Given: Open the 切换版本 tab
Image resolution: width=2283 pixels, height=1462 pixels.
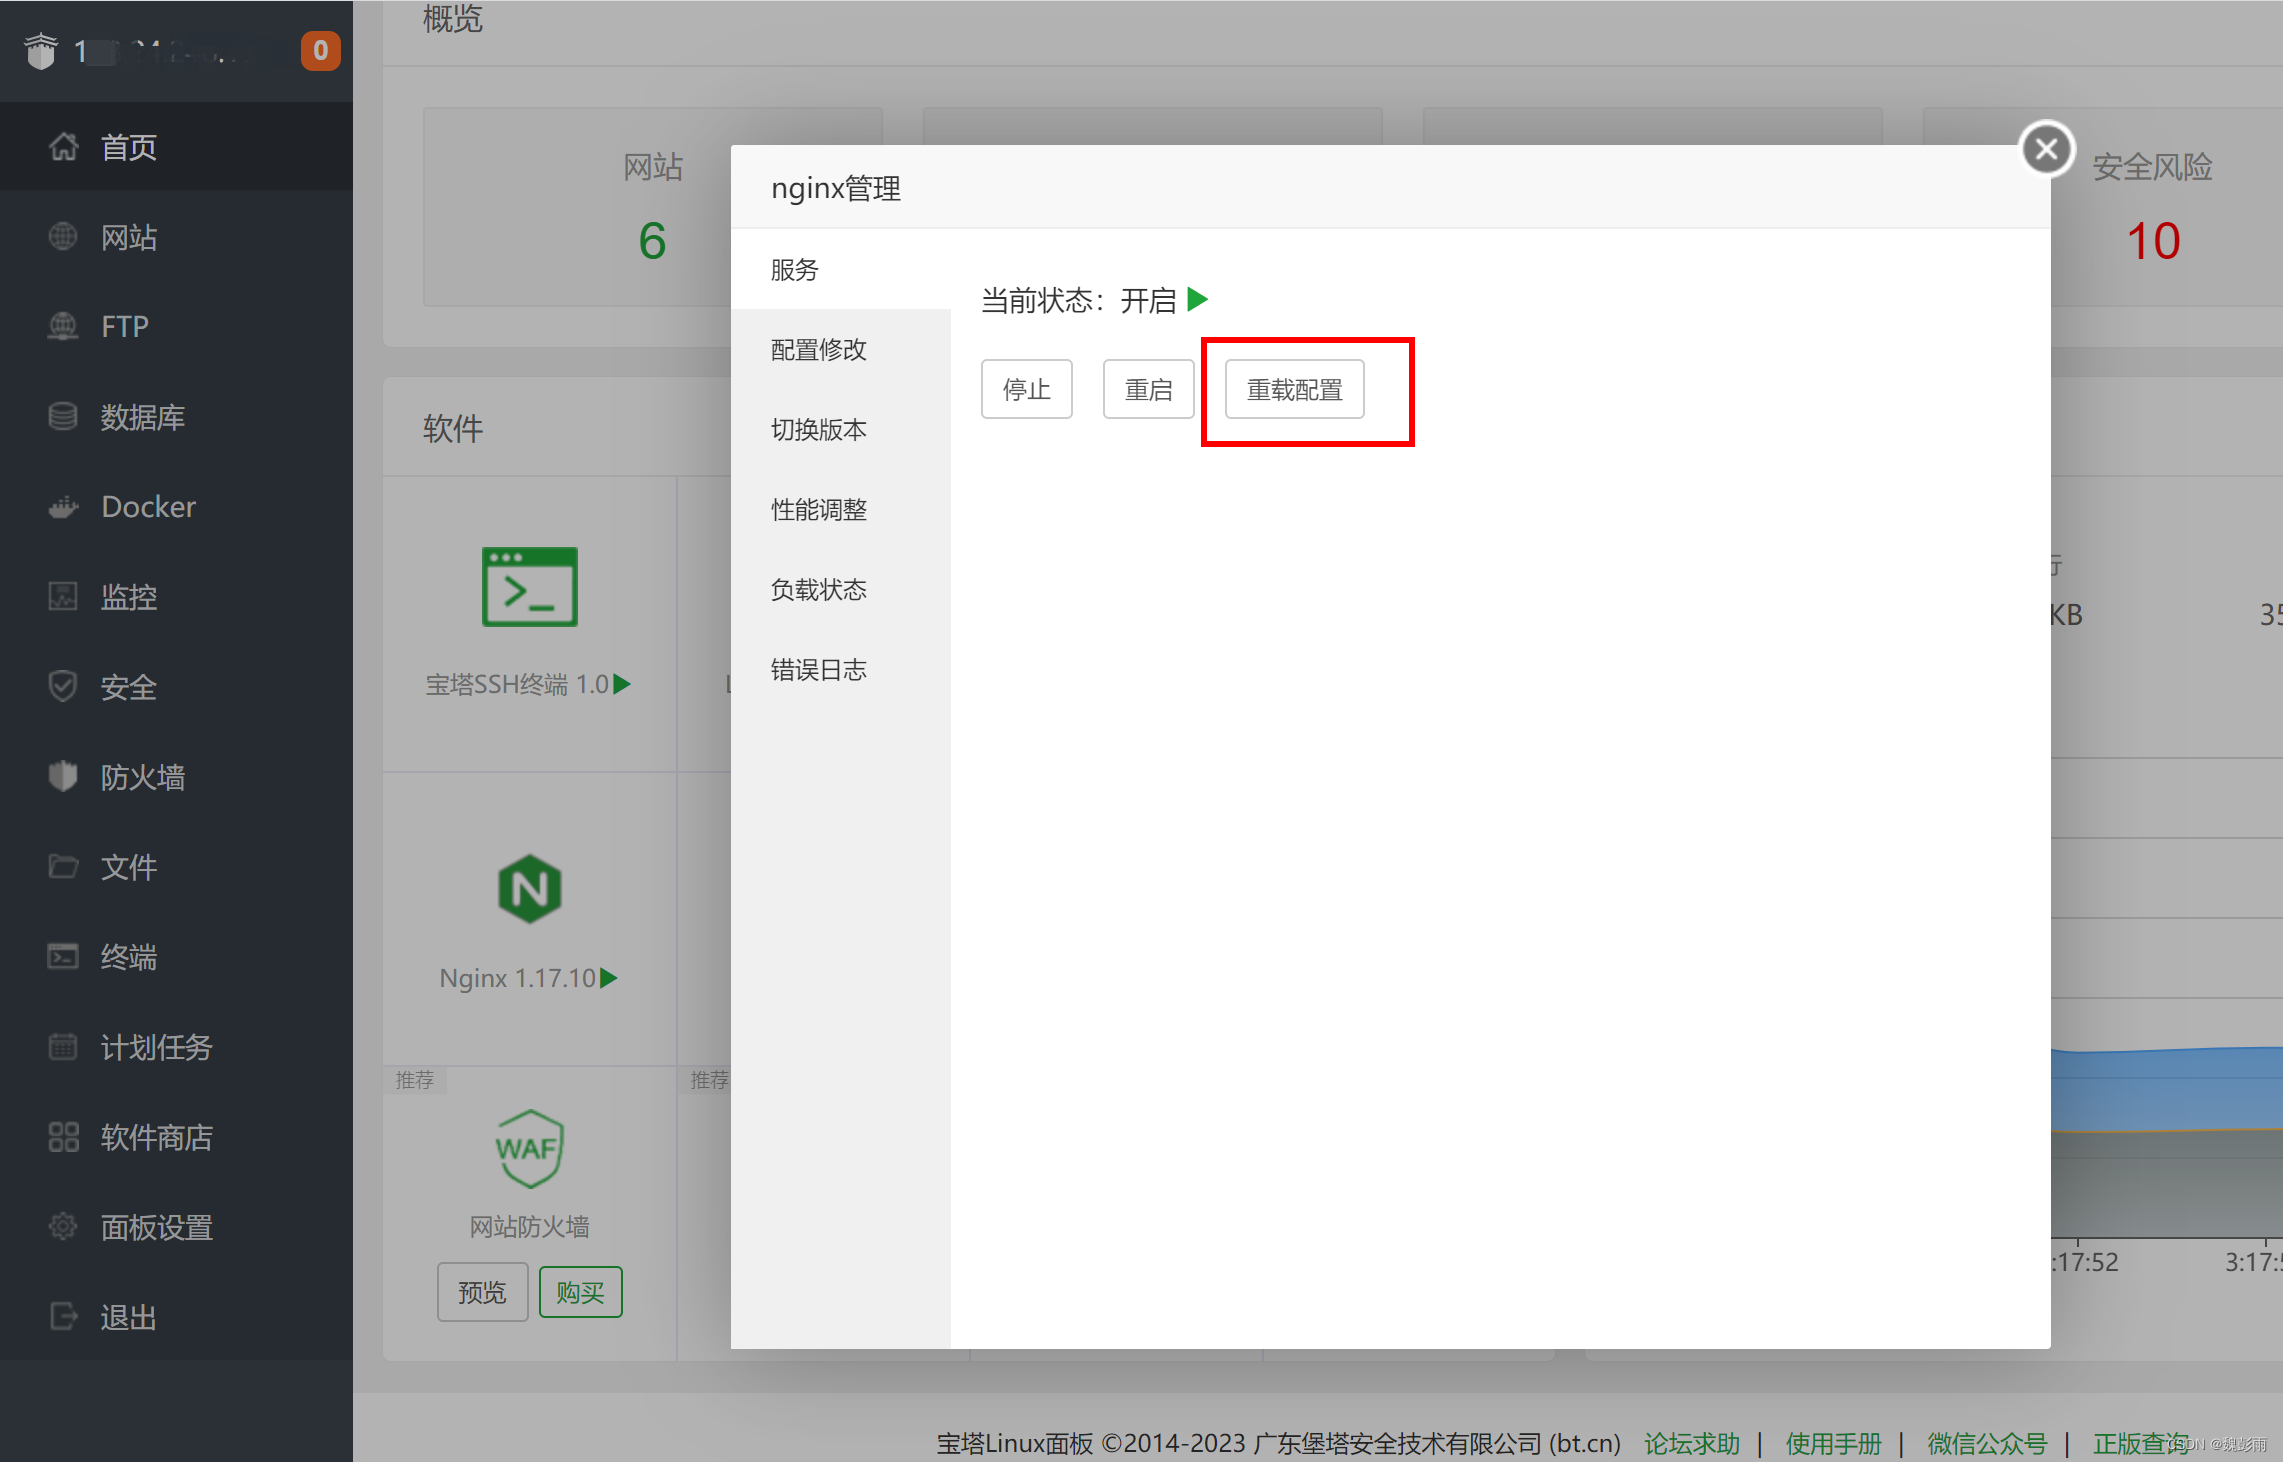Looking at the screenshot, I should pos(819,430).
